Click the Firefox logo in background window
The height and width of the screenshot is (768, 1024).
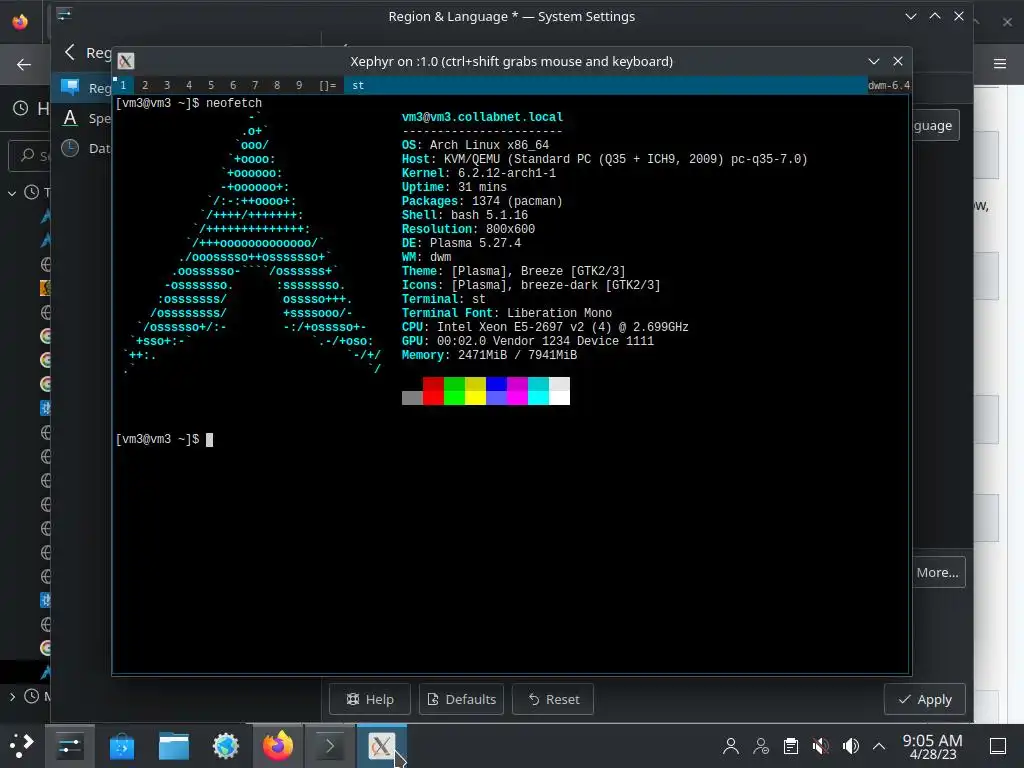click(20, 22)
